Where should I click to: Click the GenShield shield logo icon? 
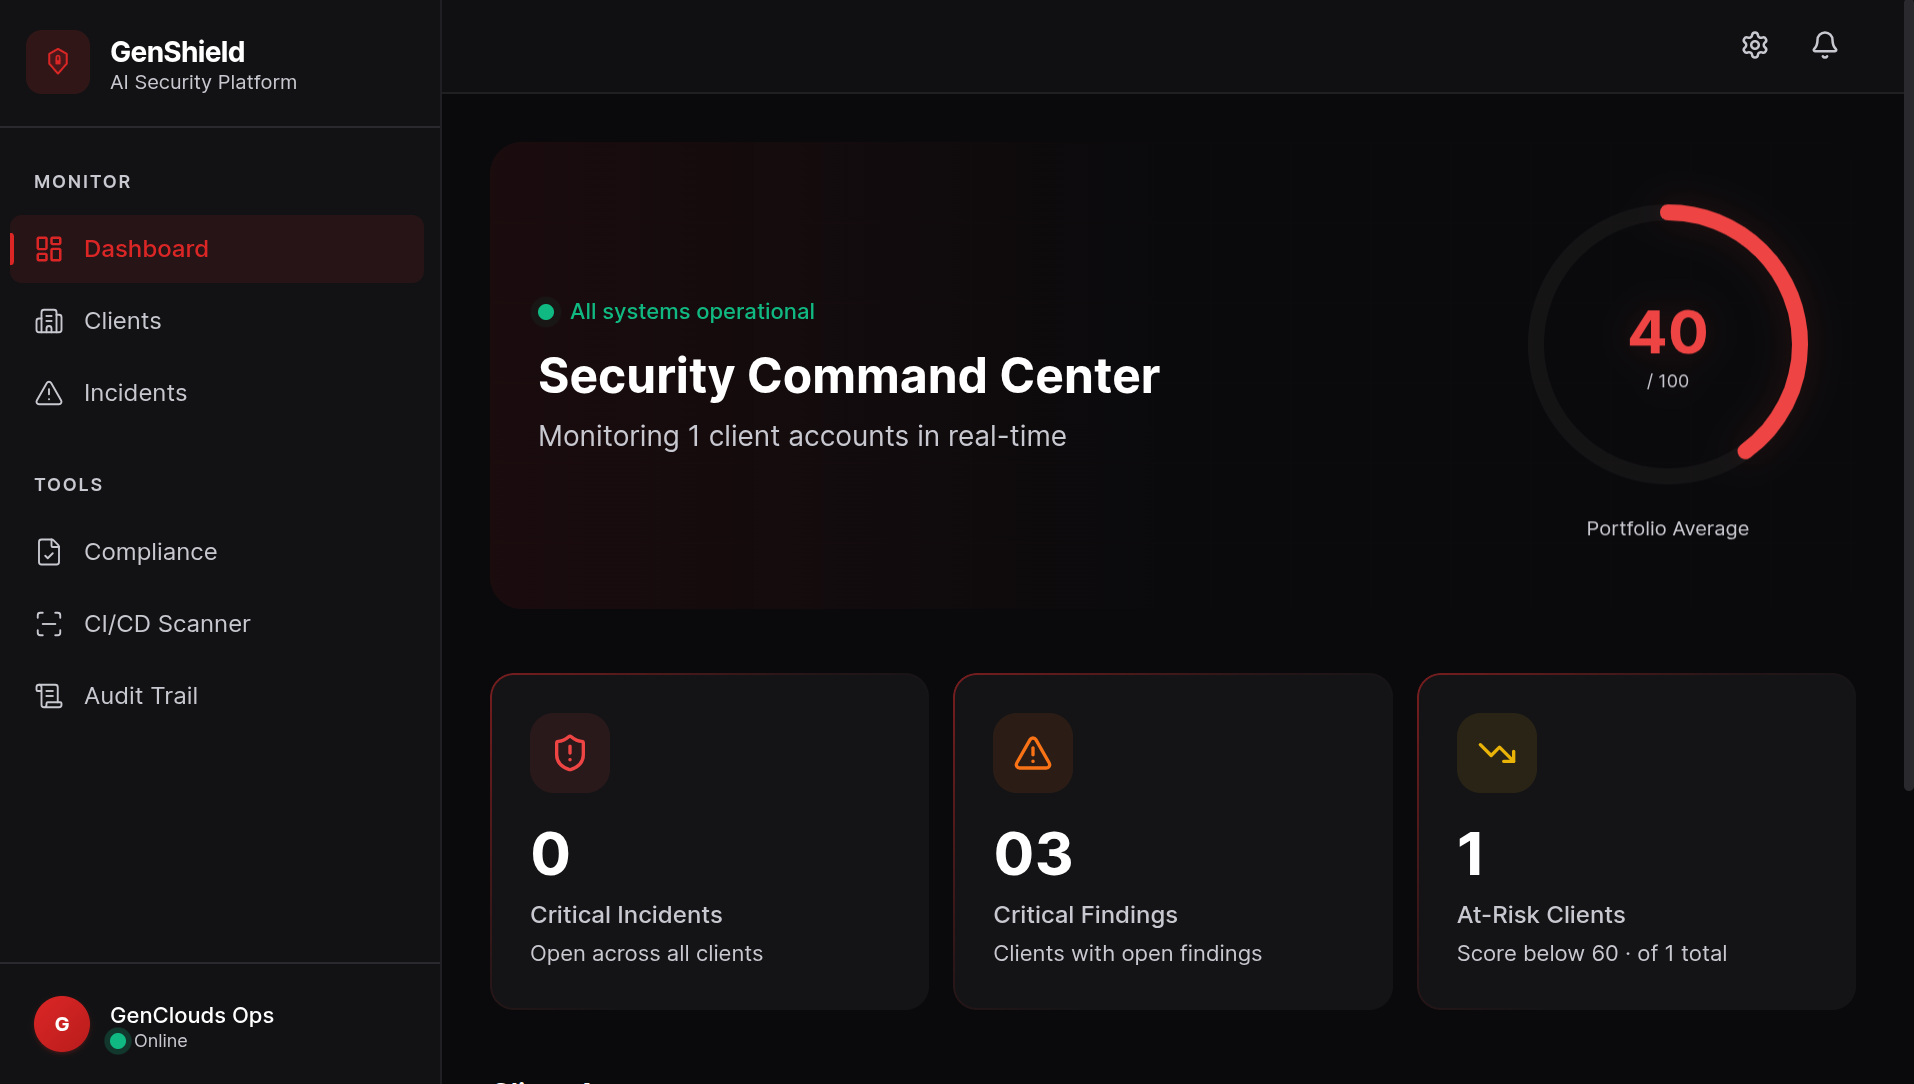pos(58,62)
